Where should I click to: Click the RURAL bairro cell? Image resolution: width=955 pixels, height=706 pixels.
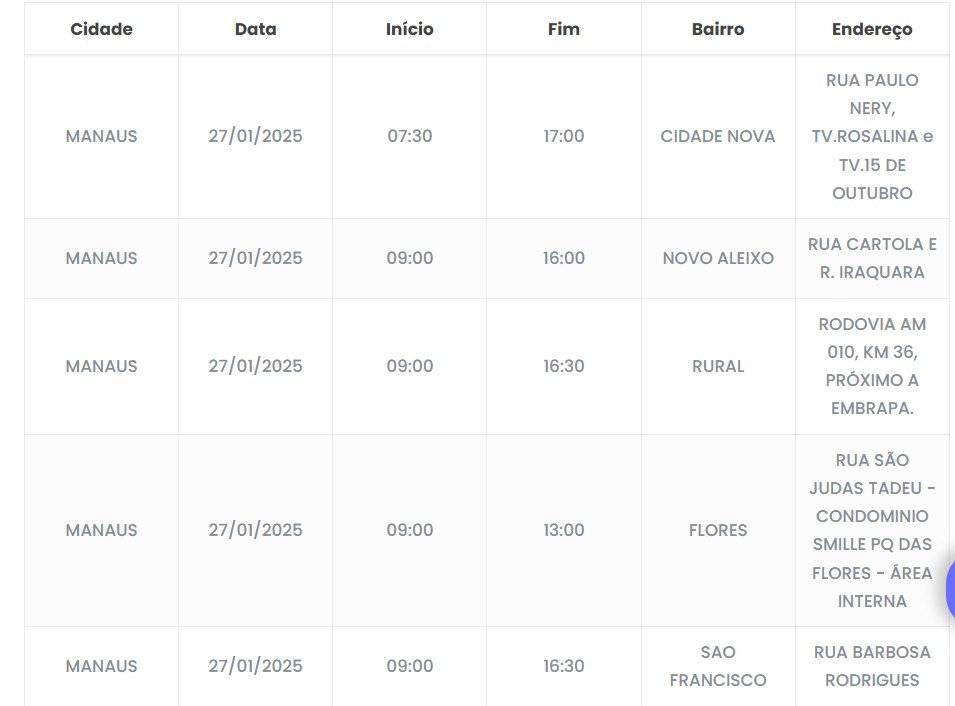[718, 366]
